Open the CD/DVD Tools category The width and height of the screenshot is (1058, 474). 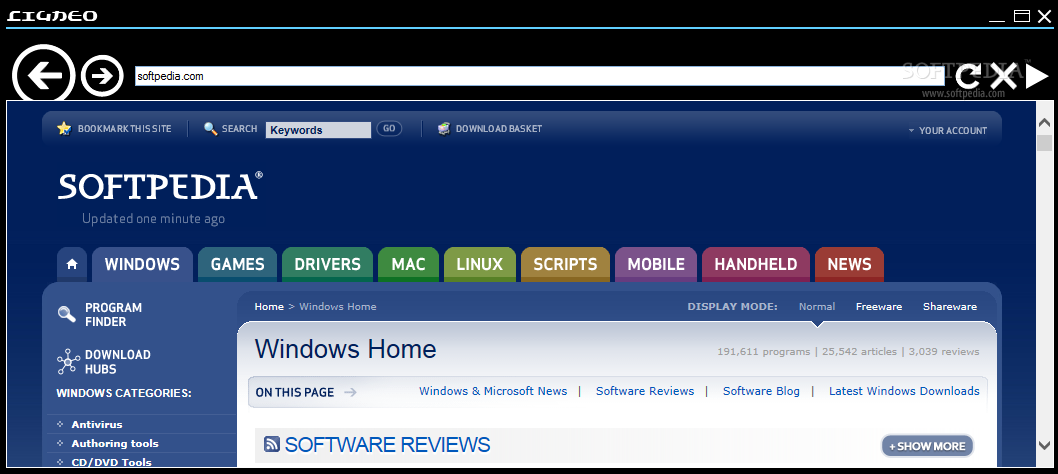111,463
